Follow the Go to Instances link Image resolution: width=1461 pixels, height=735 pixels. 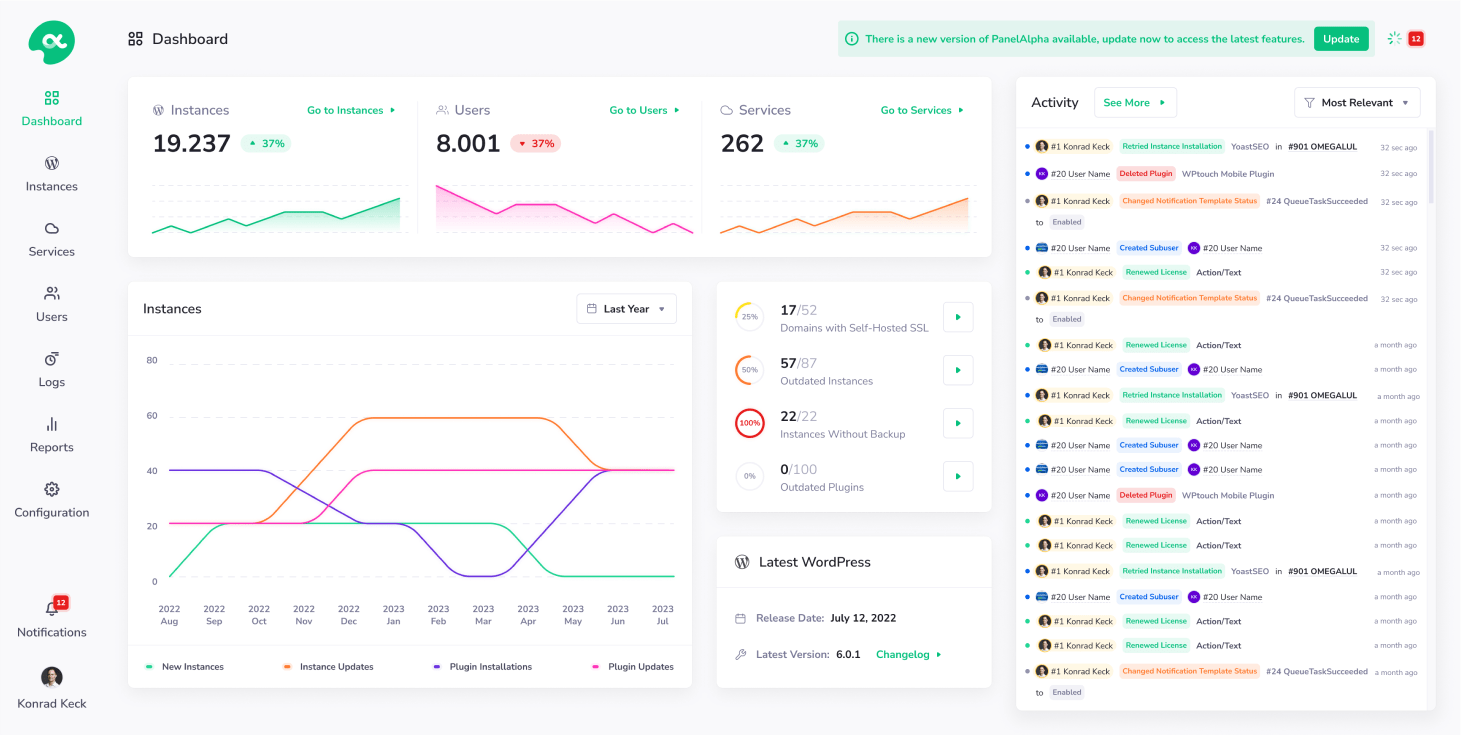[351, 110]
